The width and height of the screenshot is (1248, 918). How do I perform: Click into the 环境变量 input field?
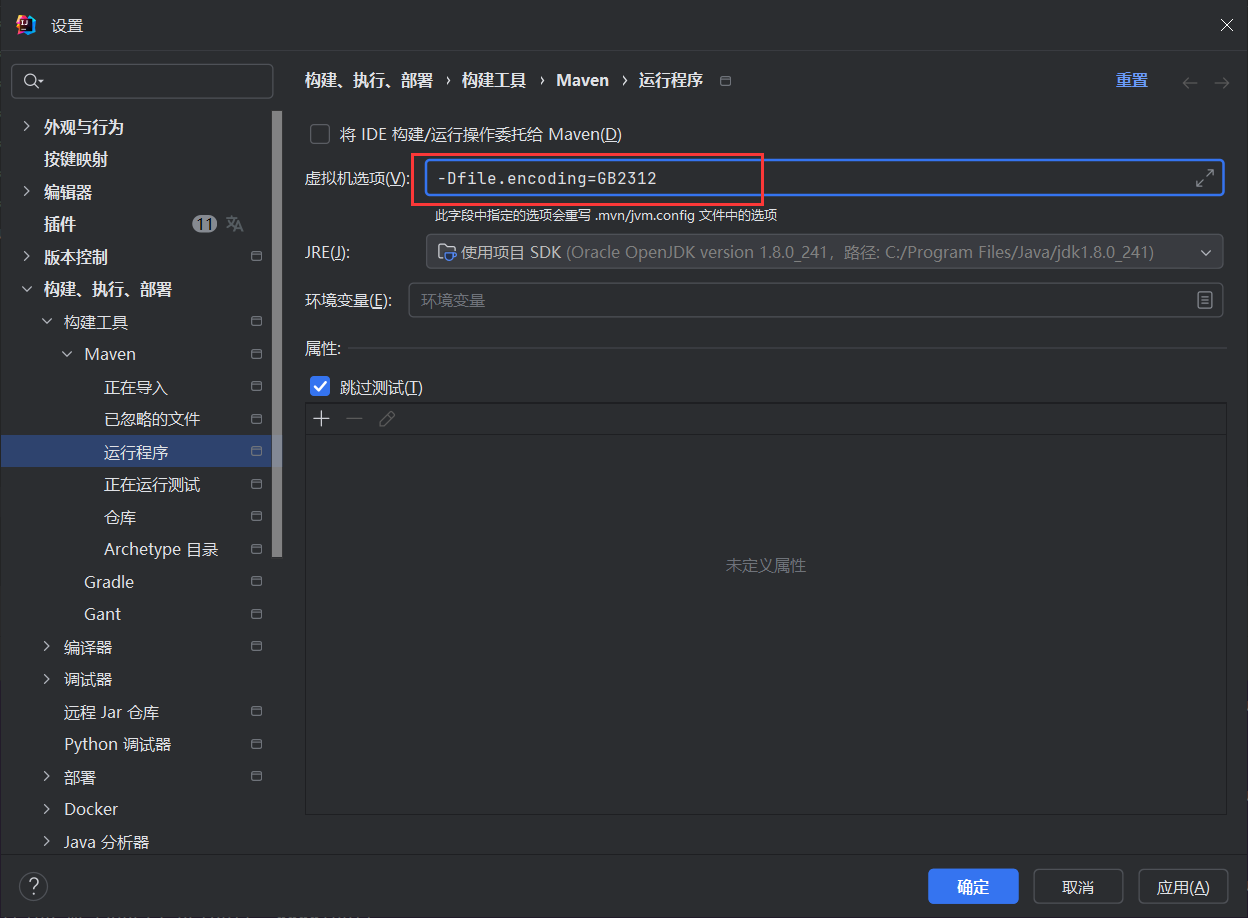[815, 300]
